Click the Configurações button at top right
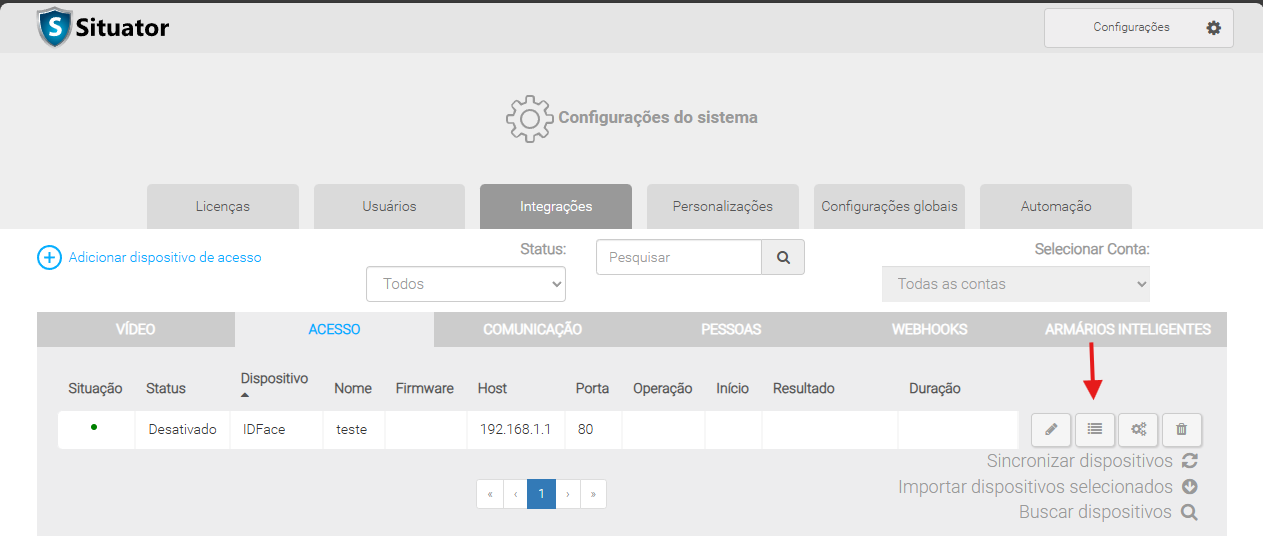 pos(1138,28)
